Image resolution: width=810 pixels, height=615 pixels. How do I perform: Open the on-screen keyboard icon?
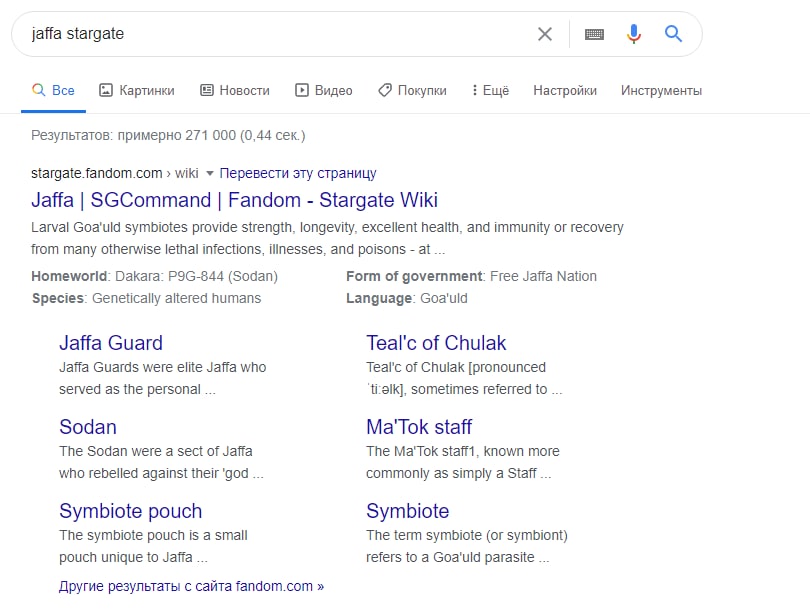click(x=594, y=34)
